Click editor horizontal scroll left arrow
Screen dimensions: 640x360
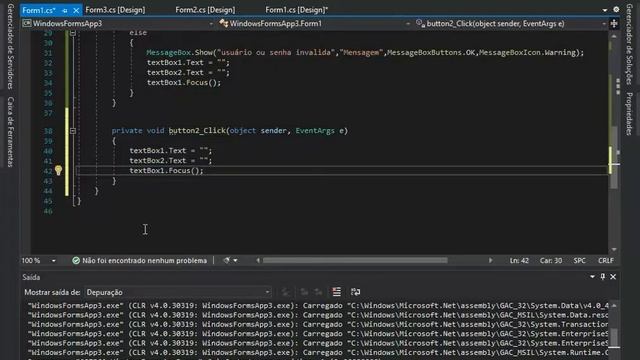pos(258,260)
